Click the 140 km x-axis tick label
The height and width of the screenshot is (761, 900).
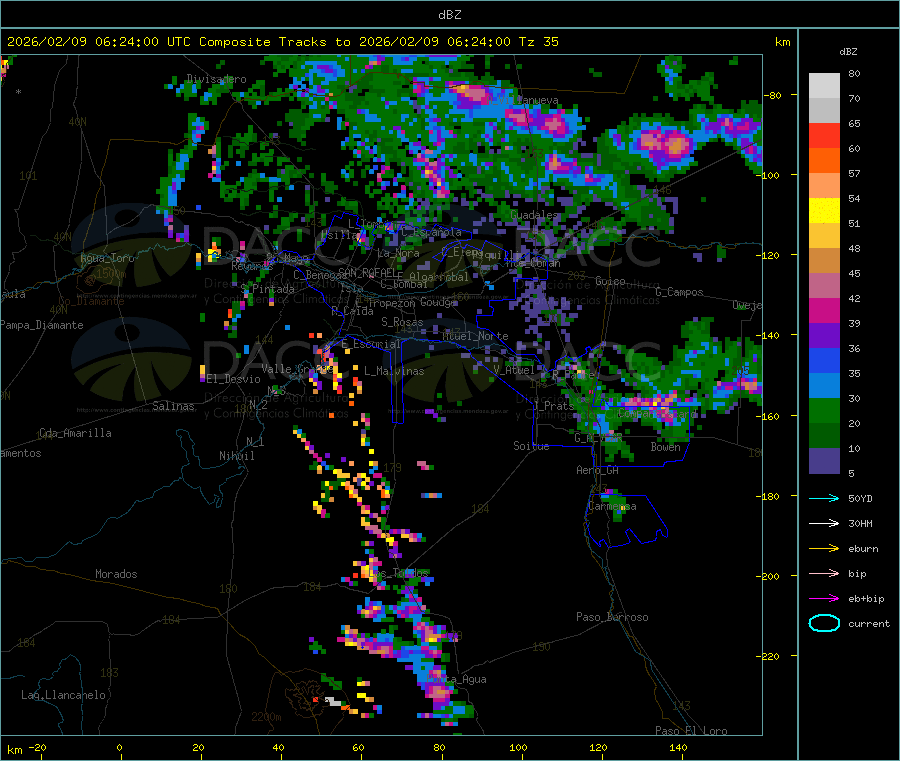point(678,747)
